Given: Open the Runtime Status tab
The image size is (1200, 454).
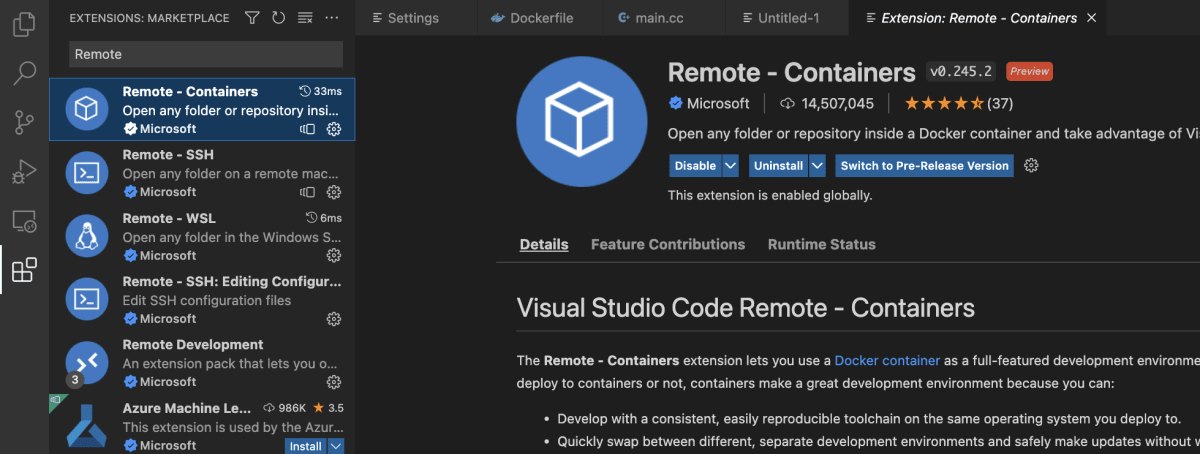Looking at the screenshot, I should pyautogui.click(x=821, y=244).
